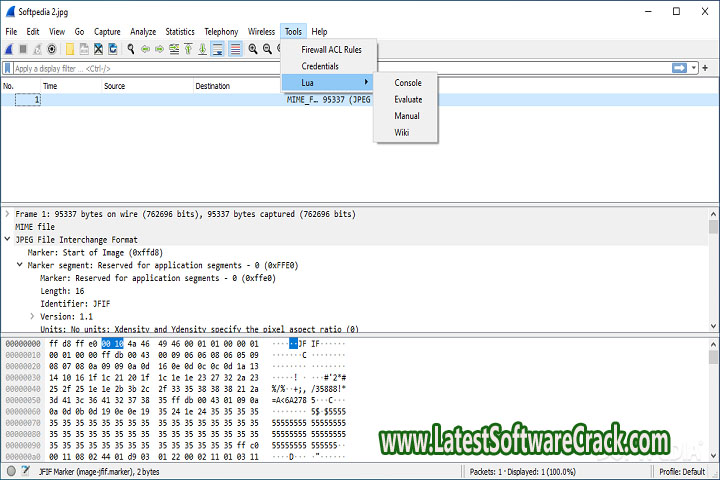Image resolution: width=720 pixels, height=480 pixels.
Task: Select Firewall ACL Rules menu entry
Action: coord(329,50)
